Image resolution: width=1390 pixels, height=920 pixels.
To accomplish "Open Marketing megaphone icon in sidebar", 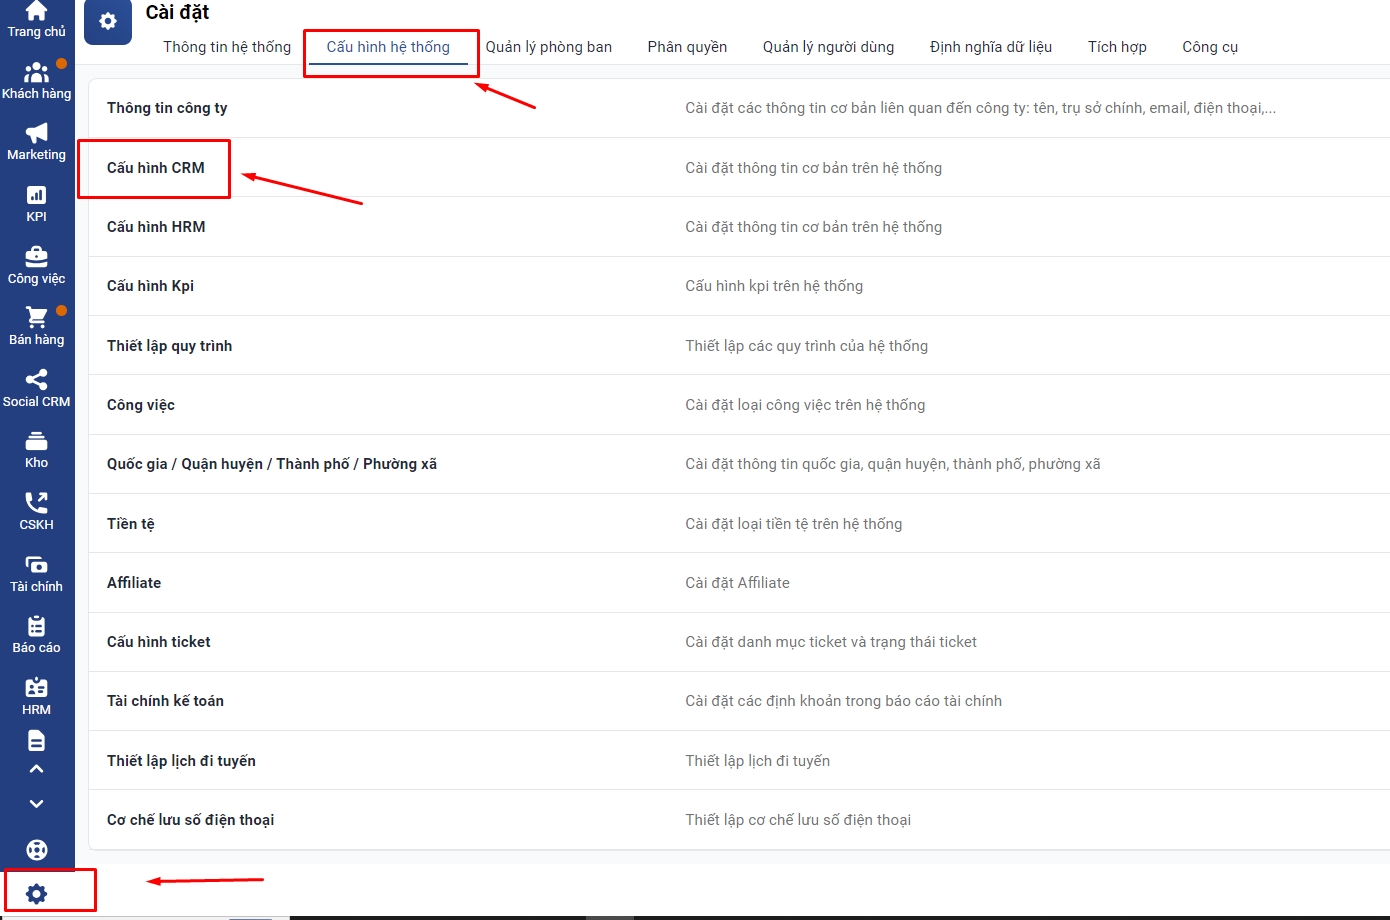I will click(x=36, y=134).
